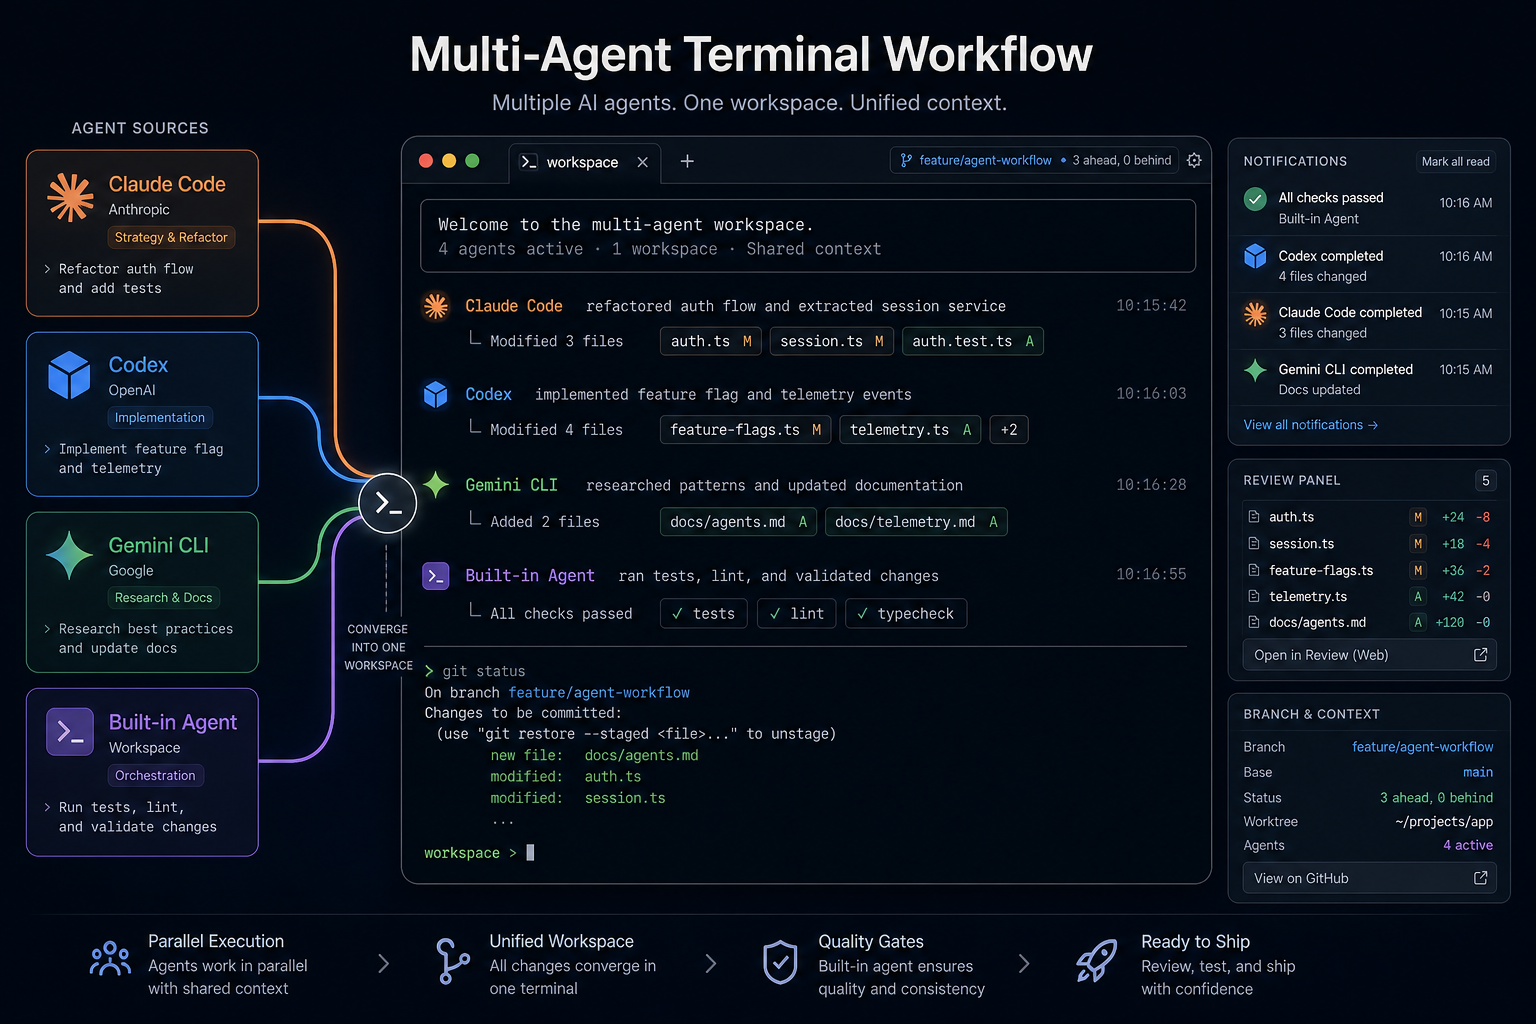Select the telemetry.ts row in Review Panel

[1369, 597]
